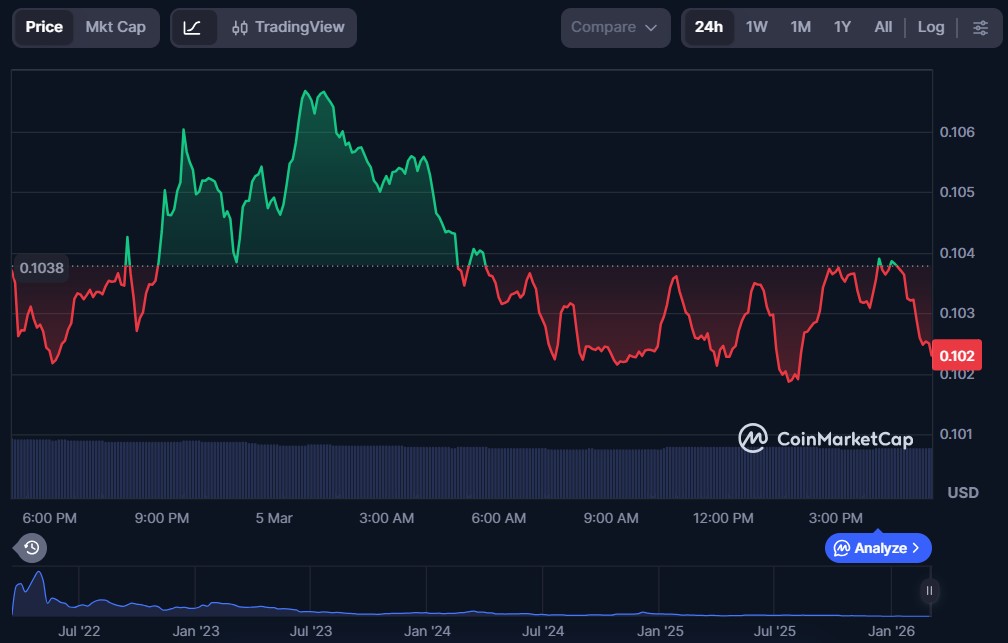The image size is (1008, 643).
Task: Toggle the Log scale option
Action: (930, 28)
